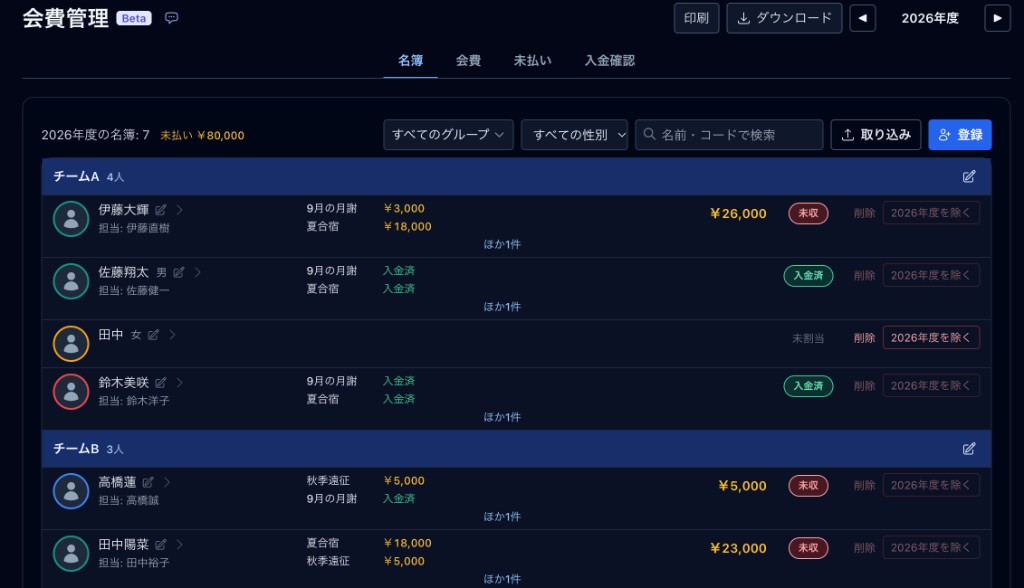Expand 佐藤翔太 details chevron
1024x588 pixels.
point(197,272)
